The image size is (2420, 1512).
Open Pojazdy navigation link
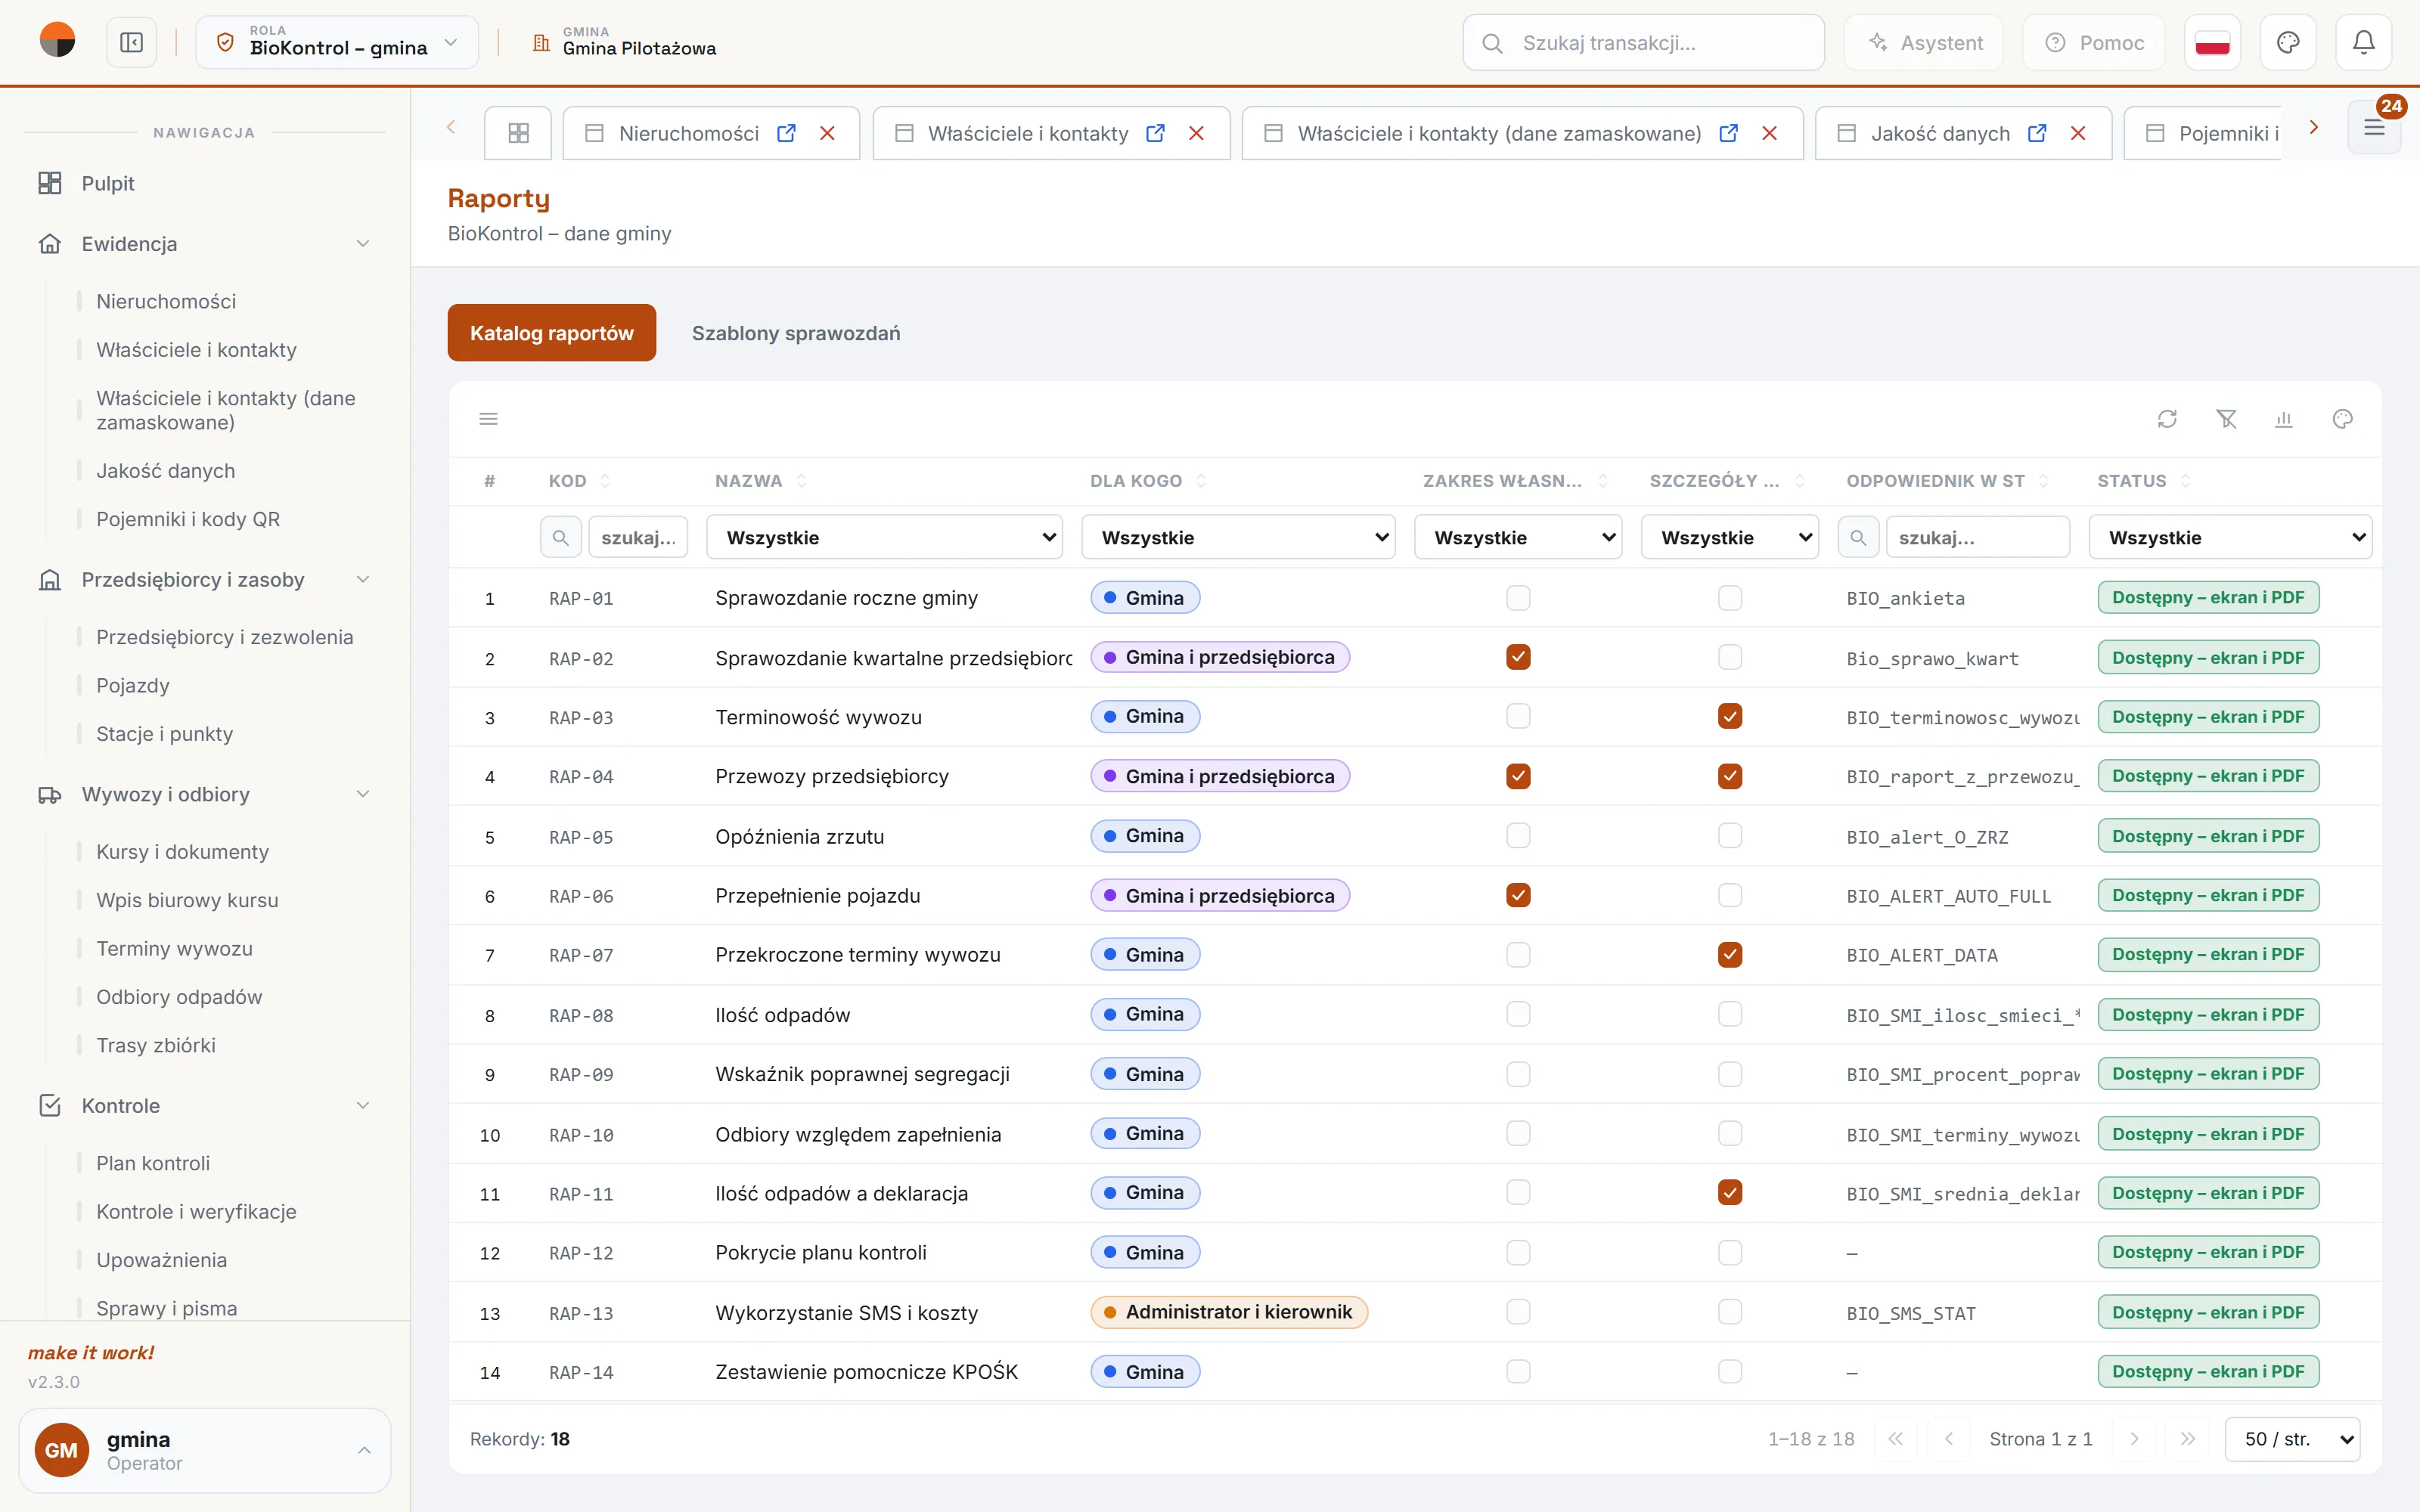tap(133, 685)
